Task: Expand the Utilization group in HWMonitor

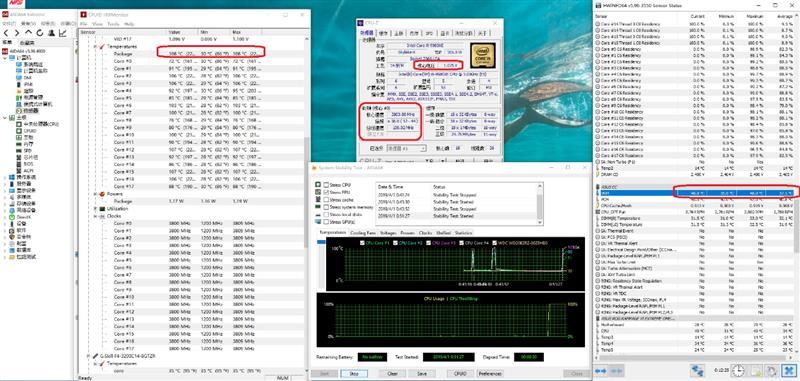Action: tap(95, 209)
